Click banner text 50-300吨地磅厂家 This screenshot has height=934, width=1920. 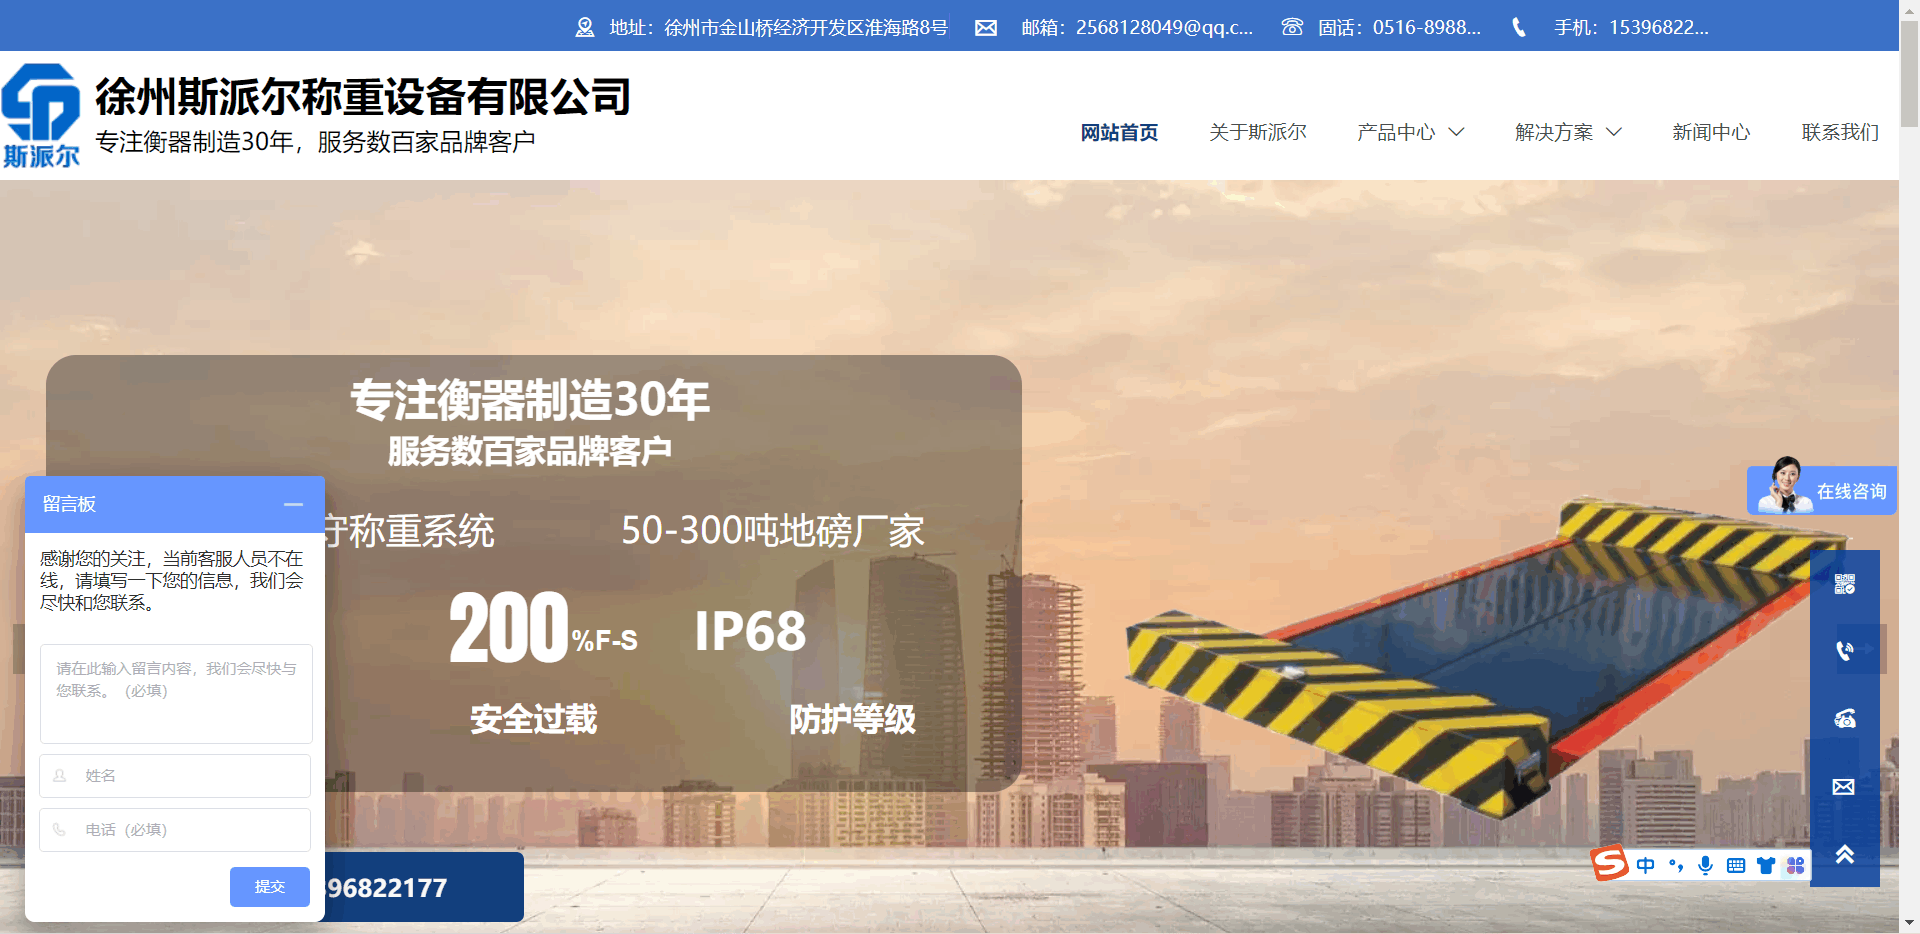[773, 531]
